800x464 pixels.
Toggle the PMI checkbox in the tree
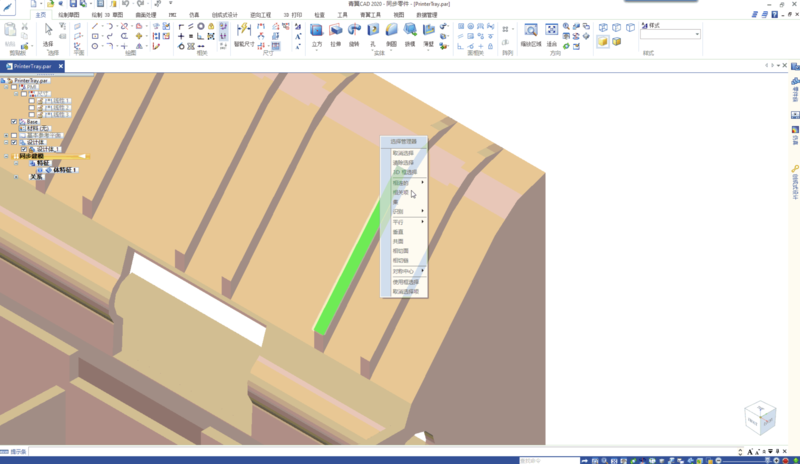point(14,87)
